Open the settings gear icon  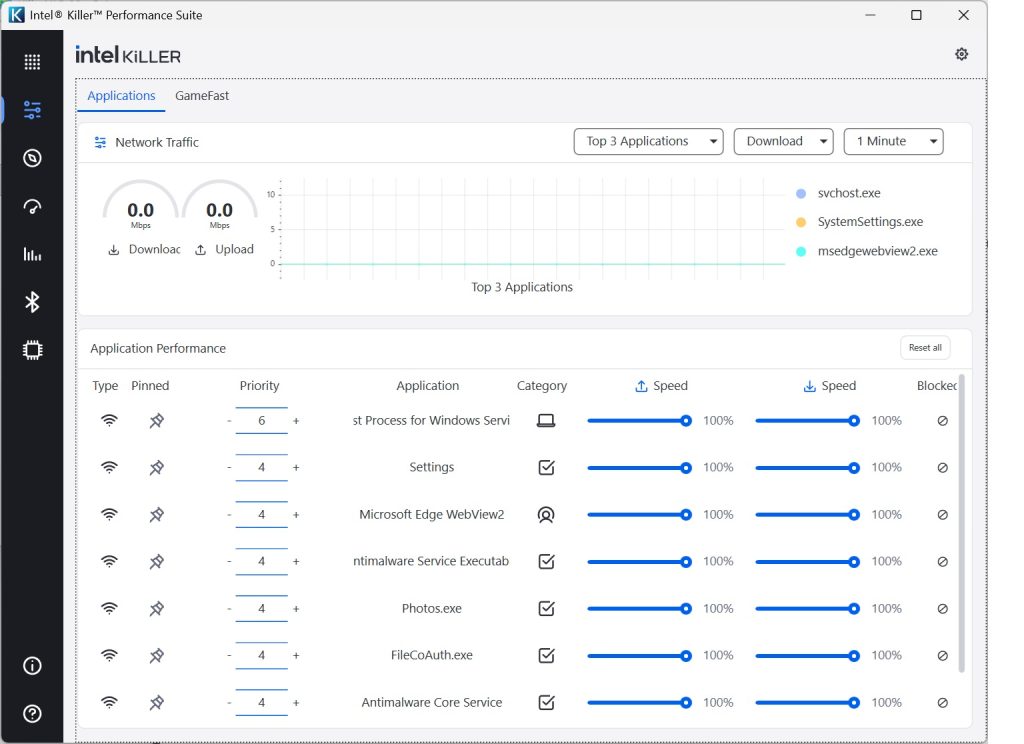pyautogui.click(x=961, y=54)
